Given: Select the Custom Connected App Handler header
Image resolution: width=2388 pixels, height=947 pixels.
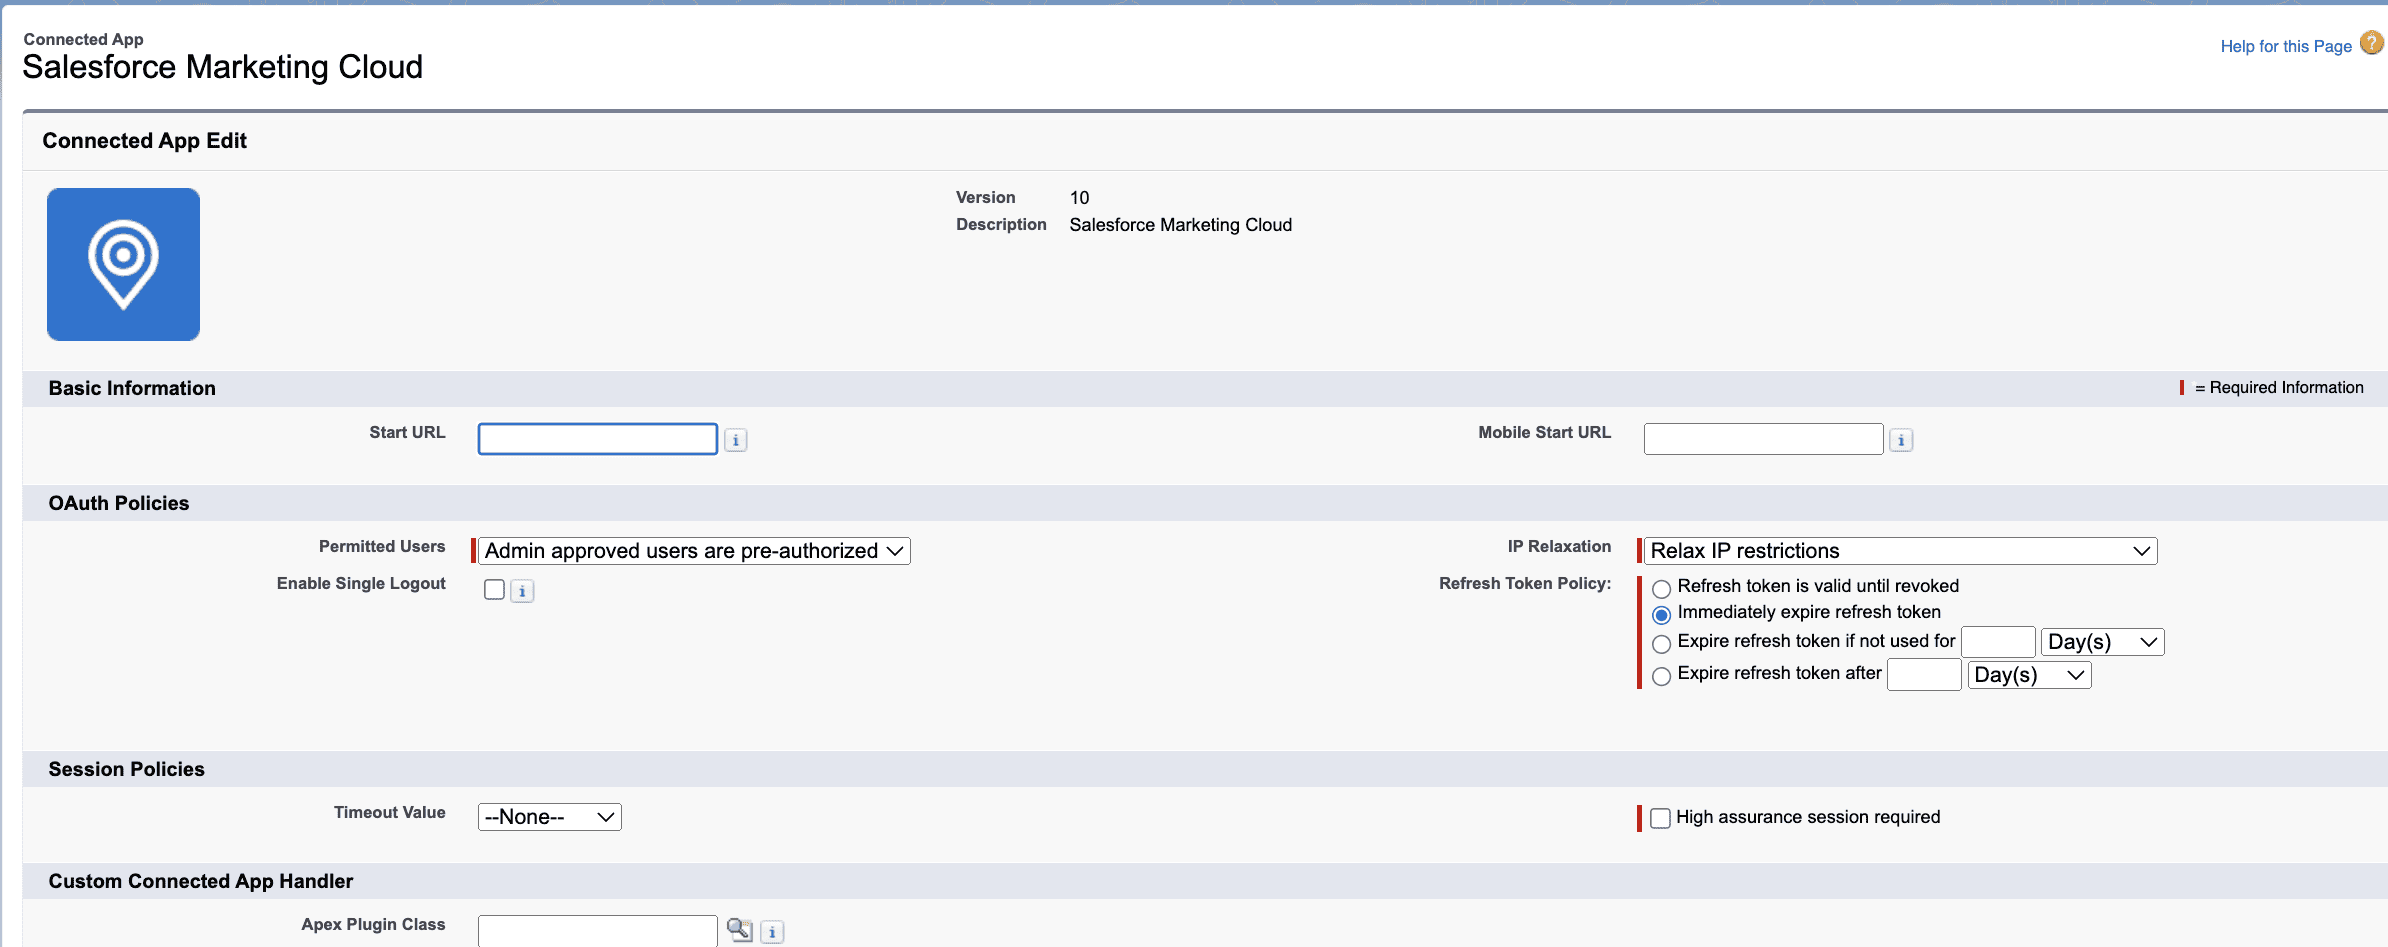Looking at the screenshot, I should click(200, 881).
